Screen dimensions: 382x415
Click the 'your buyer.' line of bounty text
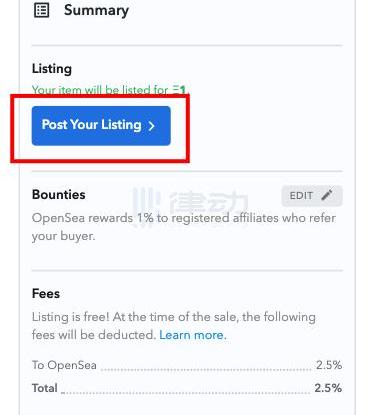pyautogui.click(x=64, y=236)
